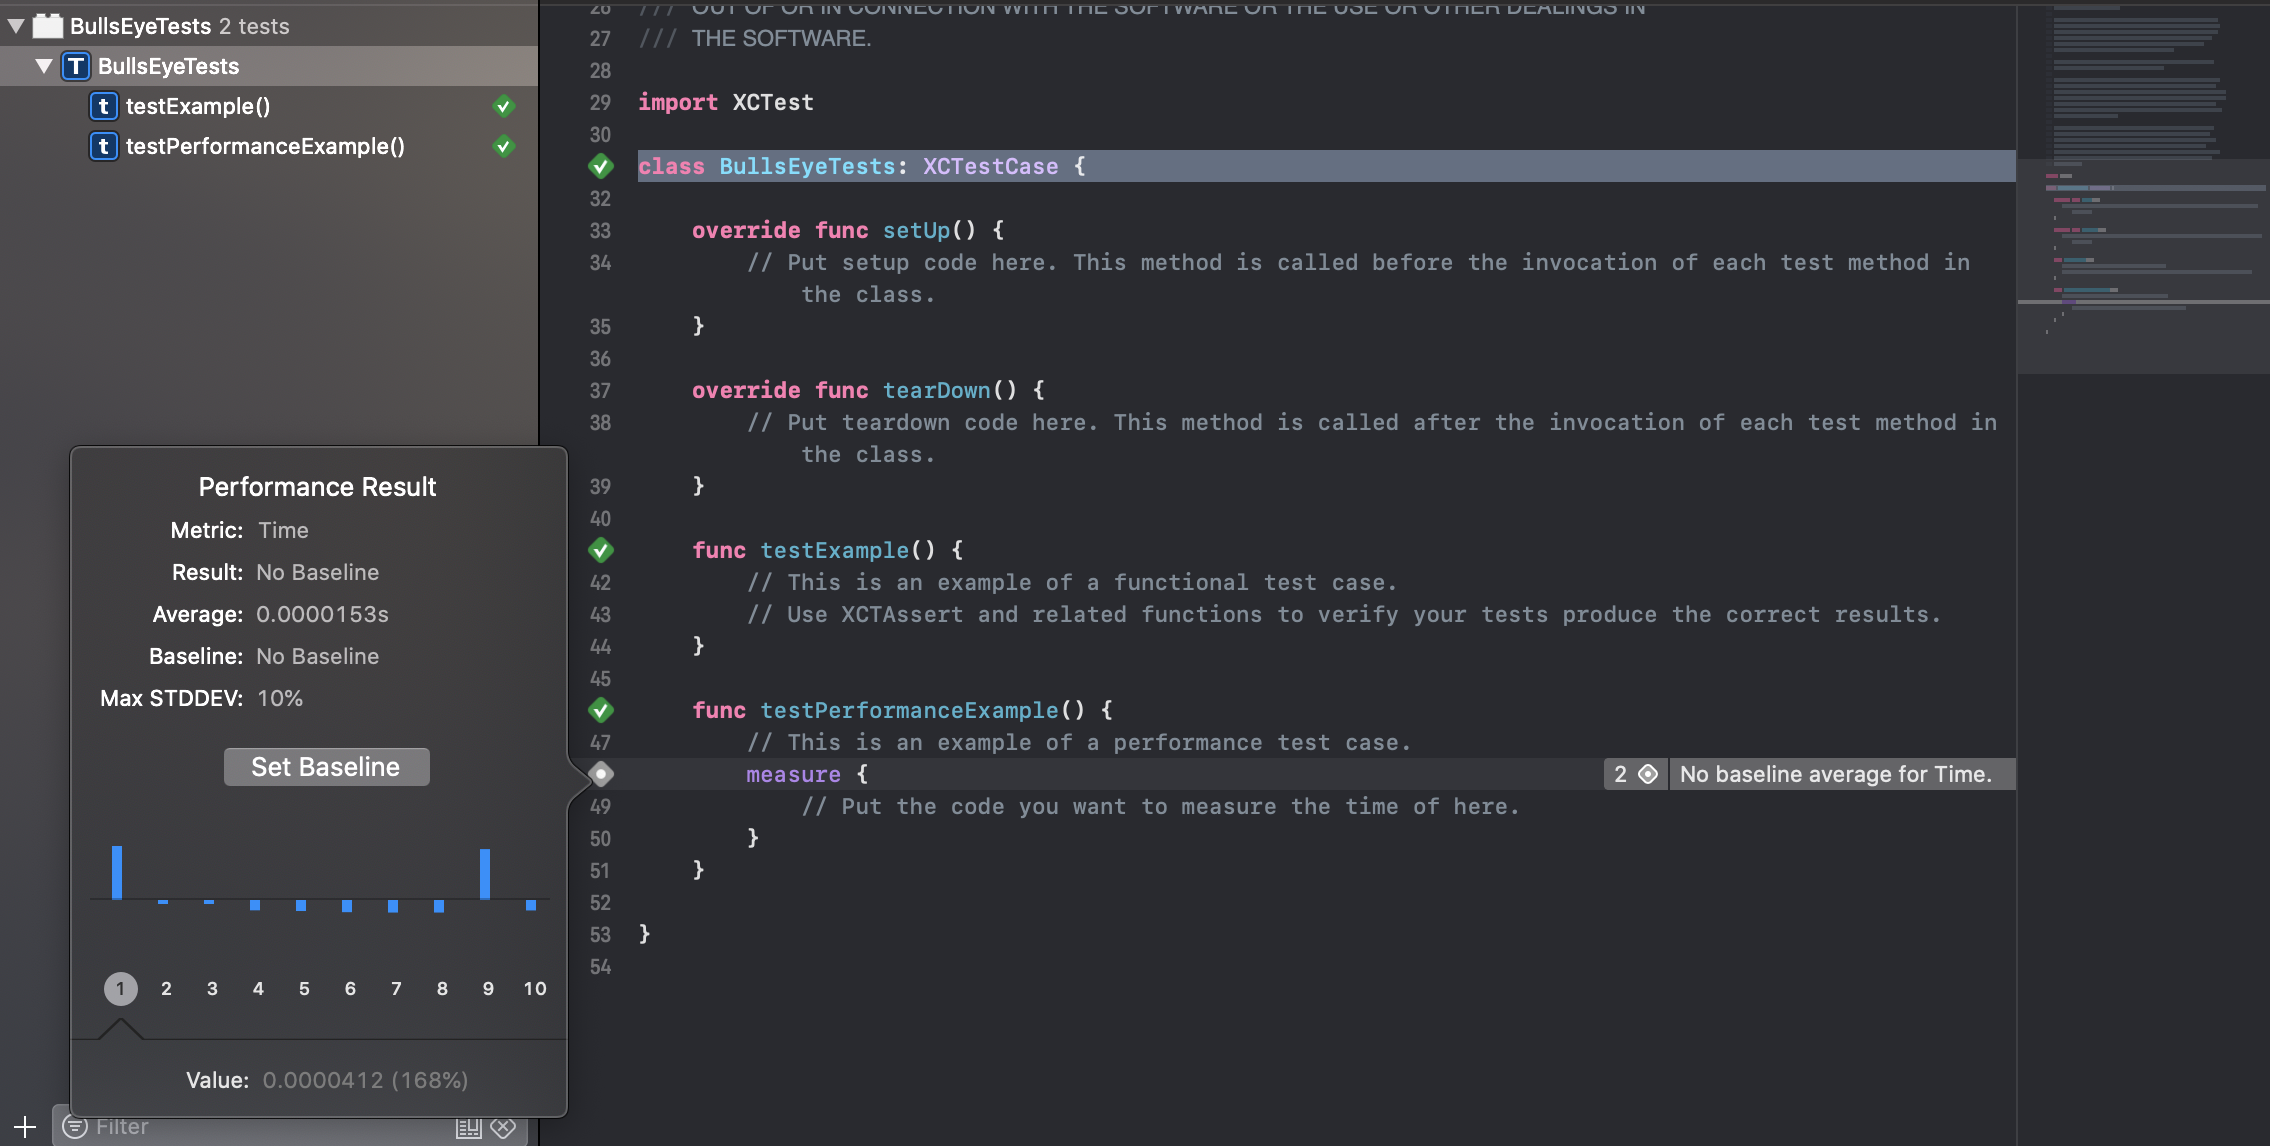Select iteration 5 in the performance result
Image resolution: width=2270 pixels, height=1146 pixels.
coord(304,988)
